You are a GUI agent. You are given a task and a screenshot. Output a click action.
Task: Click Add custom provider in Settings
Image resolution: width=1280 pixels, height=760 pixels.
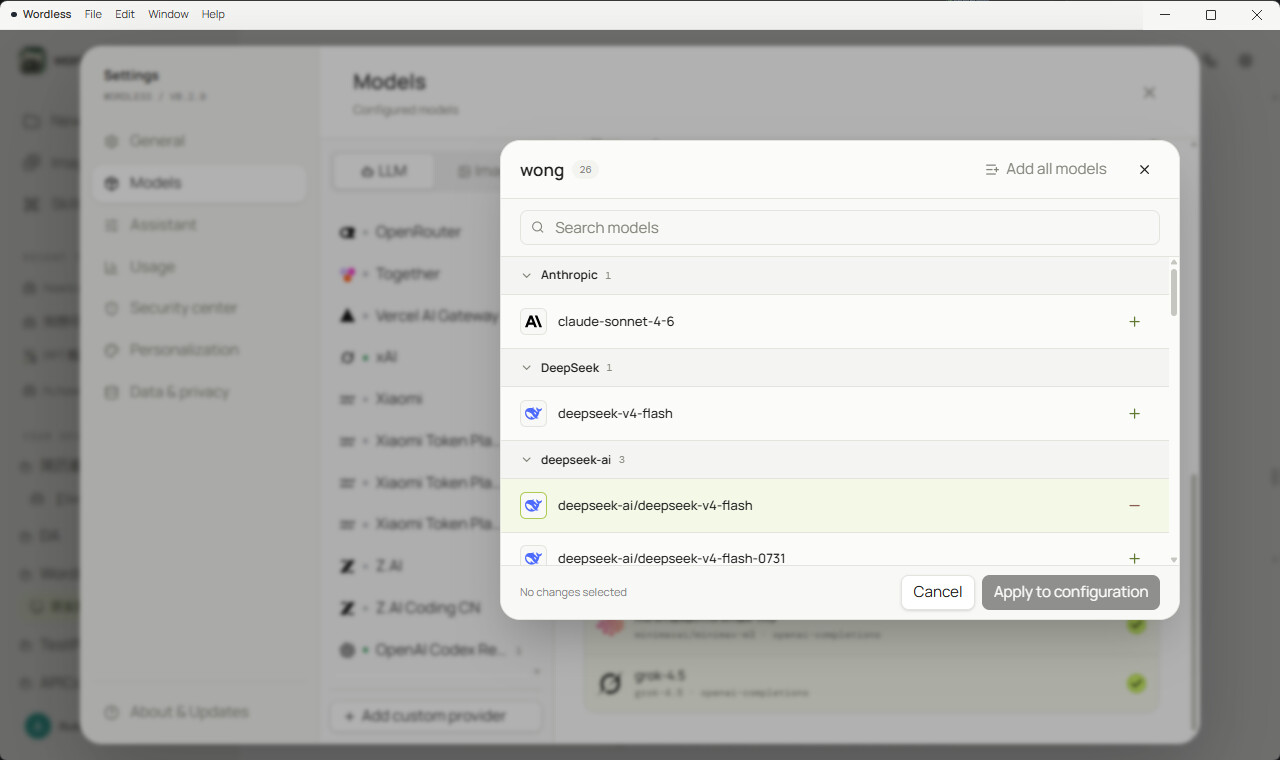(x=436, y=716)
